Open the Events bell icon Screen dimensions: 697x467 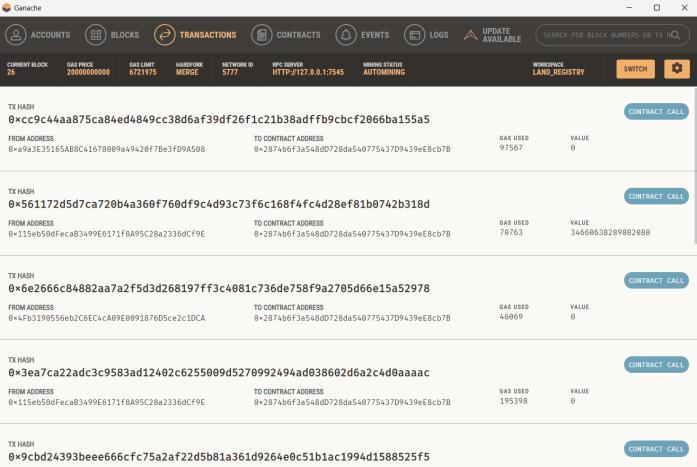pos(346,35)
